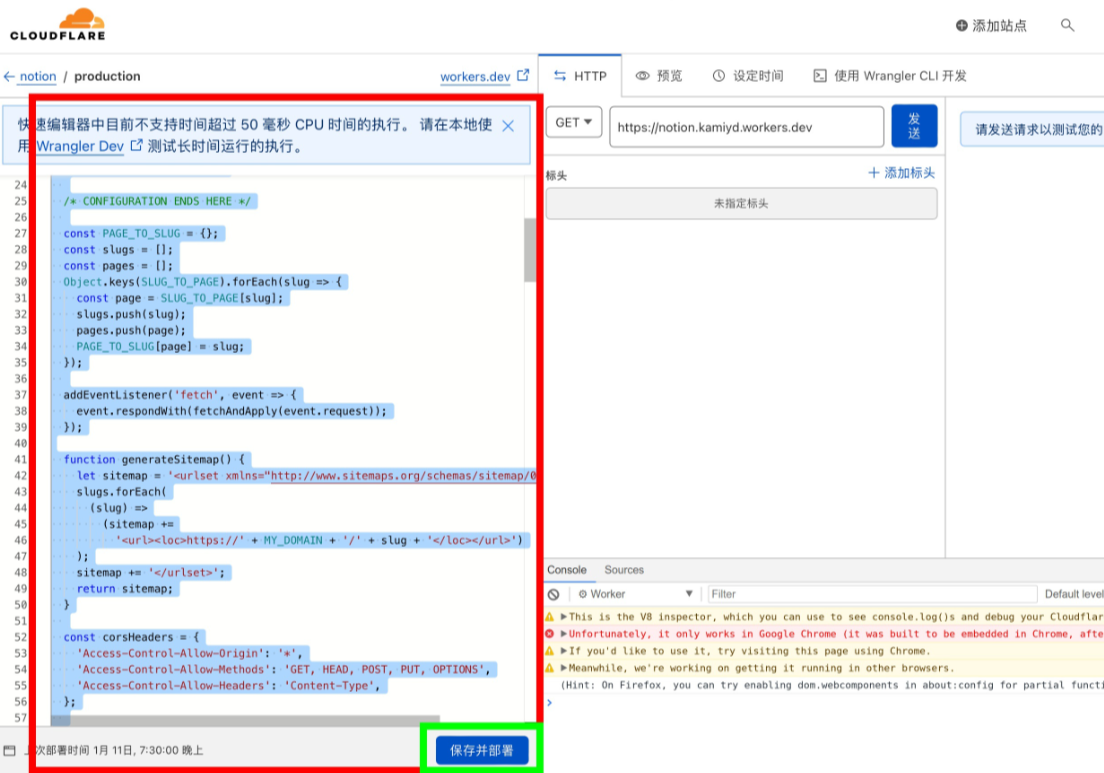1104x773 pixels.
Task: Dismiss the CPU time notice banner
Action: click(x=508, y=126)
